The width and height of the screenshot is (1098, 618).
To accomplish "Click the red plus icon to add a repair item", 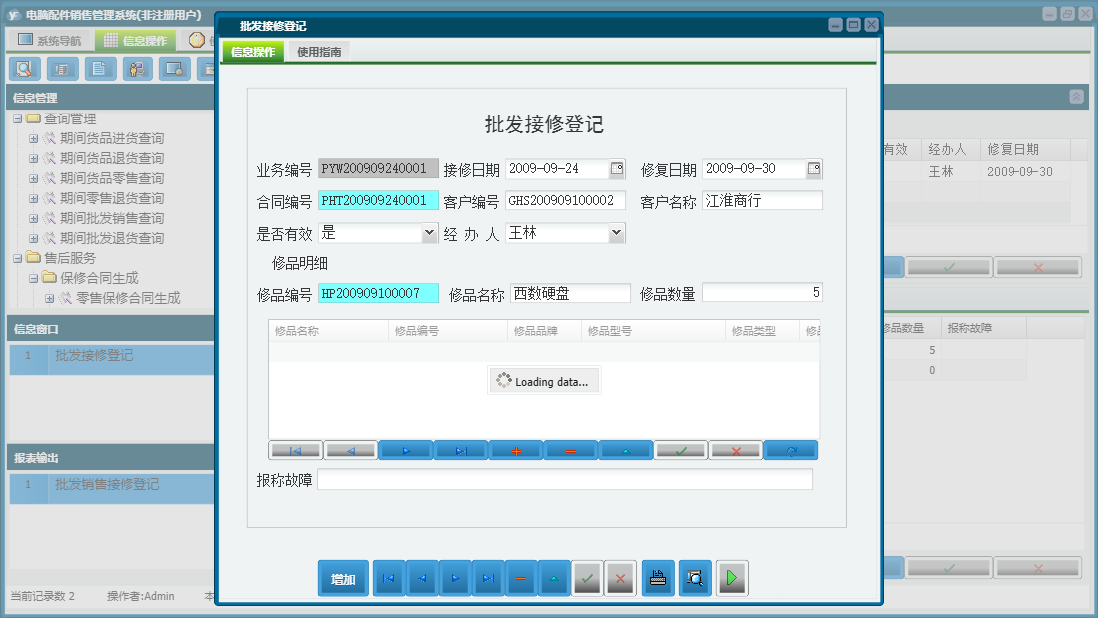I will point(515,450).
